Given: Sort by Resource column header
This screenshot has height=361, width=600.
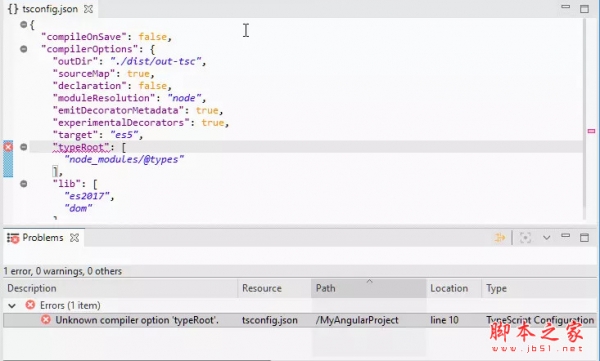Looking at the screenshot, I should [x=275, y=288].
